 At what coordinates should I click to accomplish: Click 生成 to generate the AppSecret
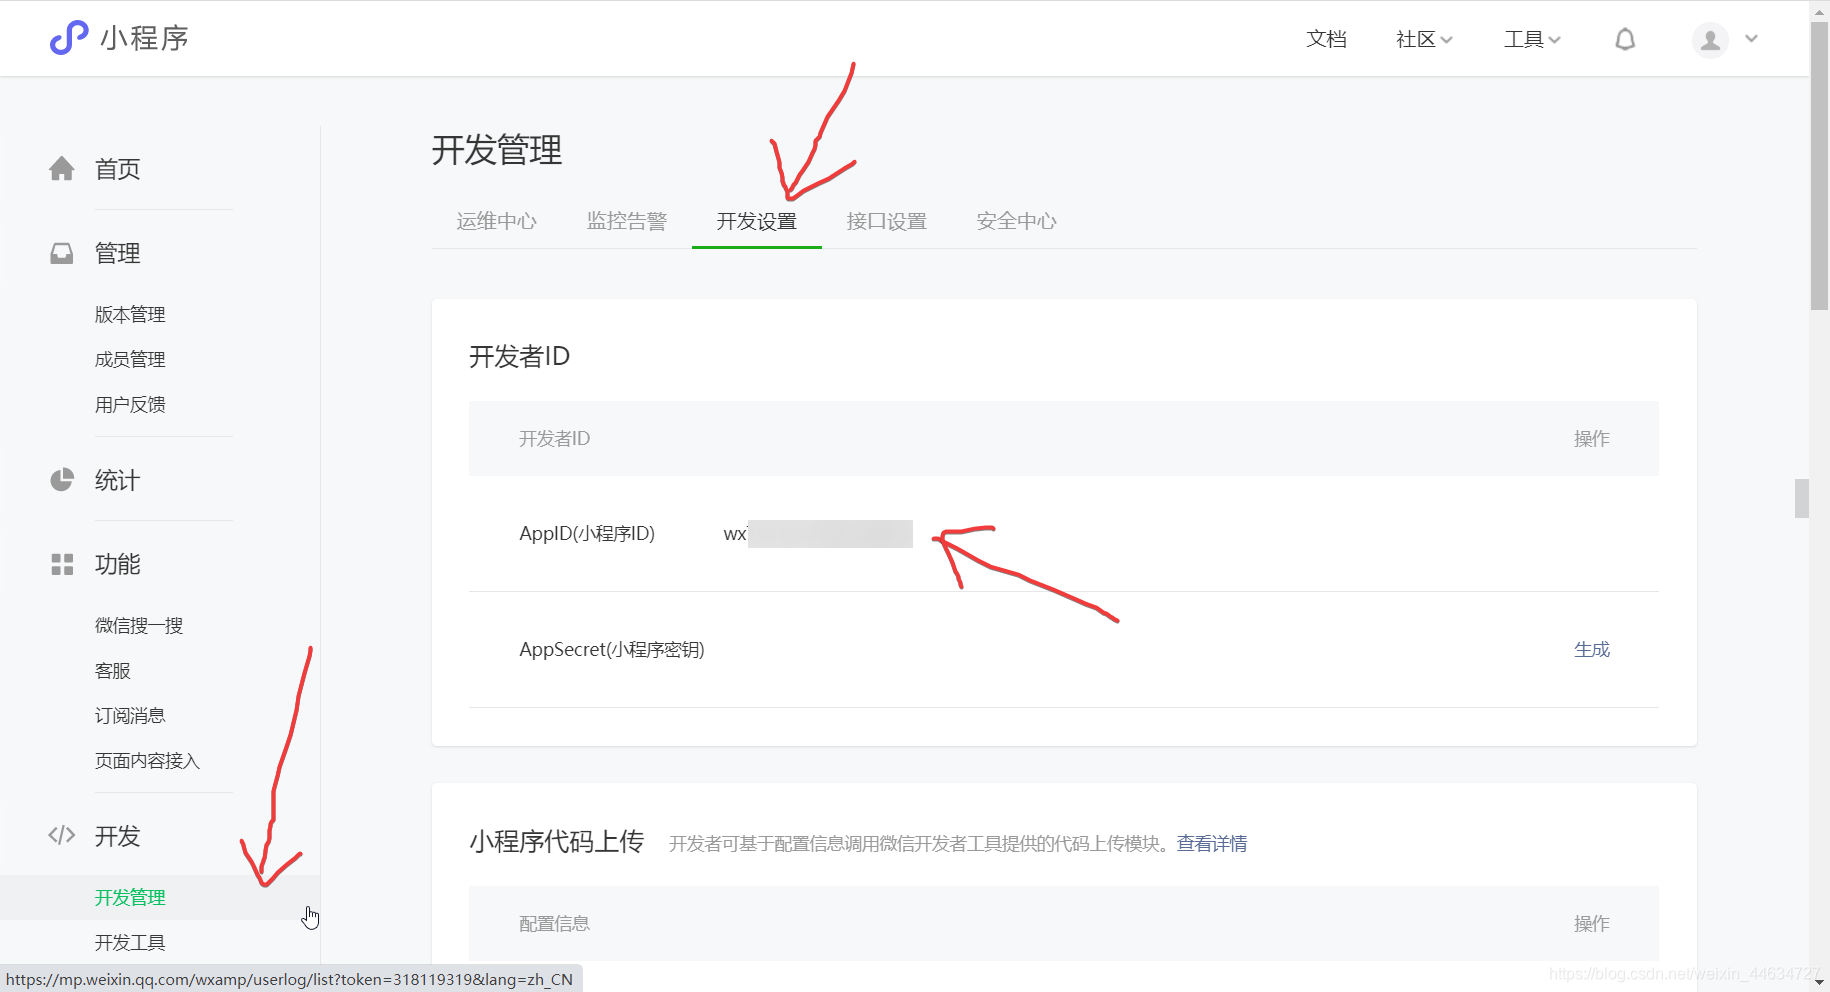[x=1591, y=649]
